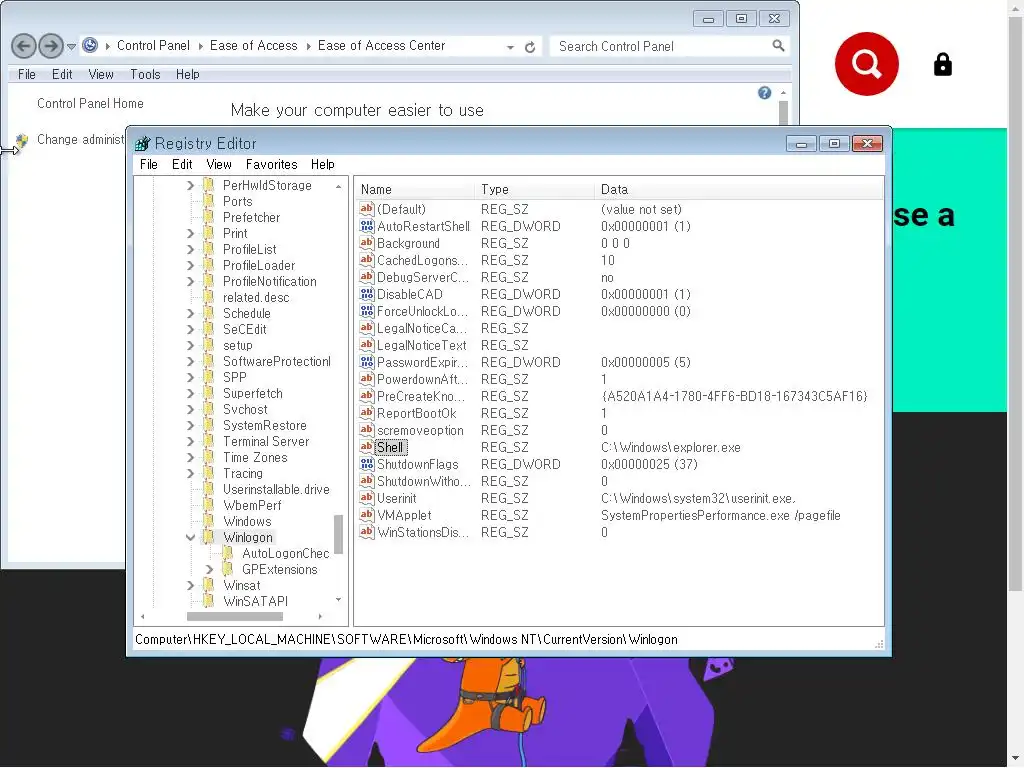Screen dimensions: 1024x768
Task: Sort values by Type column header
Action: (x=534, y=189)
